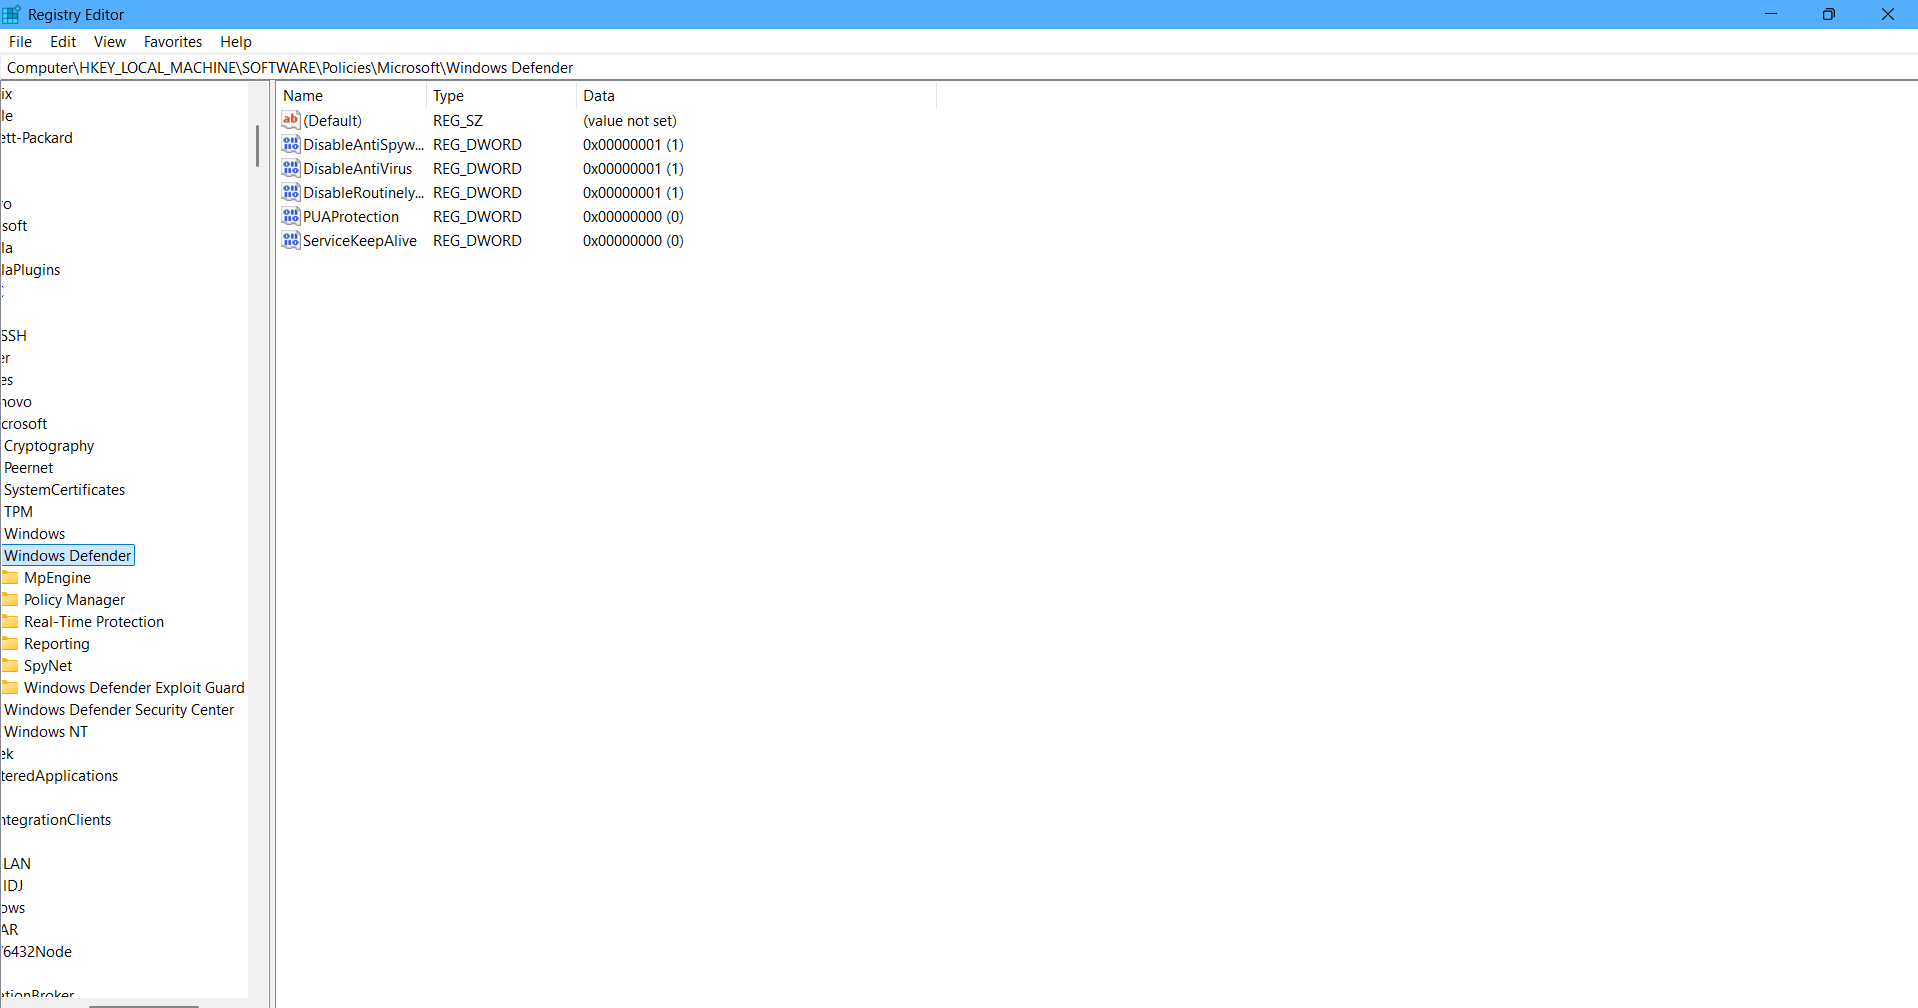Click the (value not set) data cell
Viewport: 1918px width, 1008px height.
(x=630, y=121)
